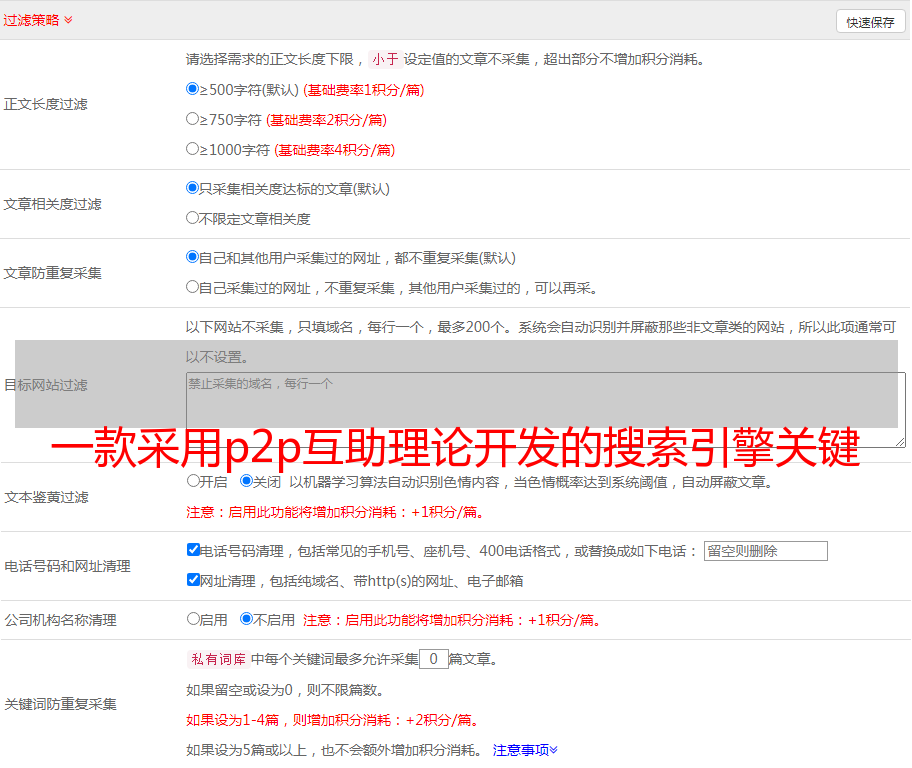This screenshot has width=912, height=768.
Task: Click the 电话号码和网址清理 row label
Action: [x=67, y=566]
